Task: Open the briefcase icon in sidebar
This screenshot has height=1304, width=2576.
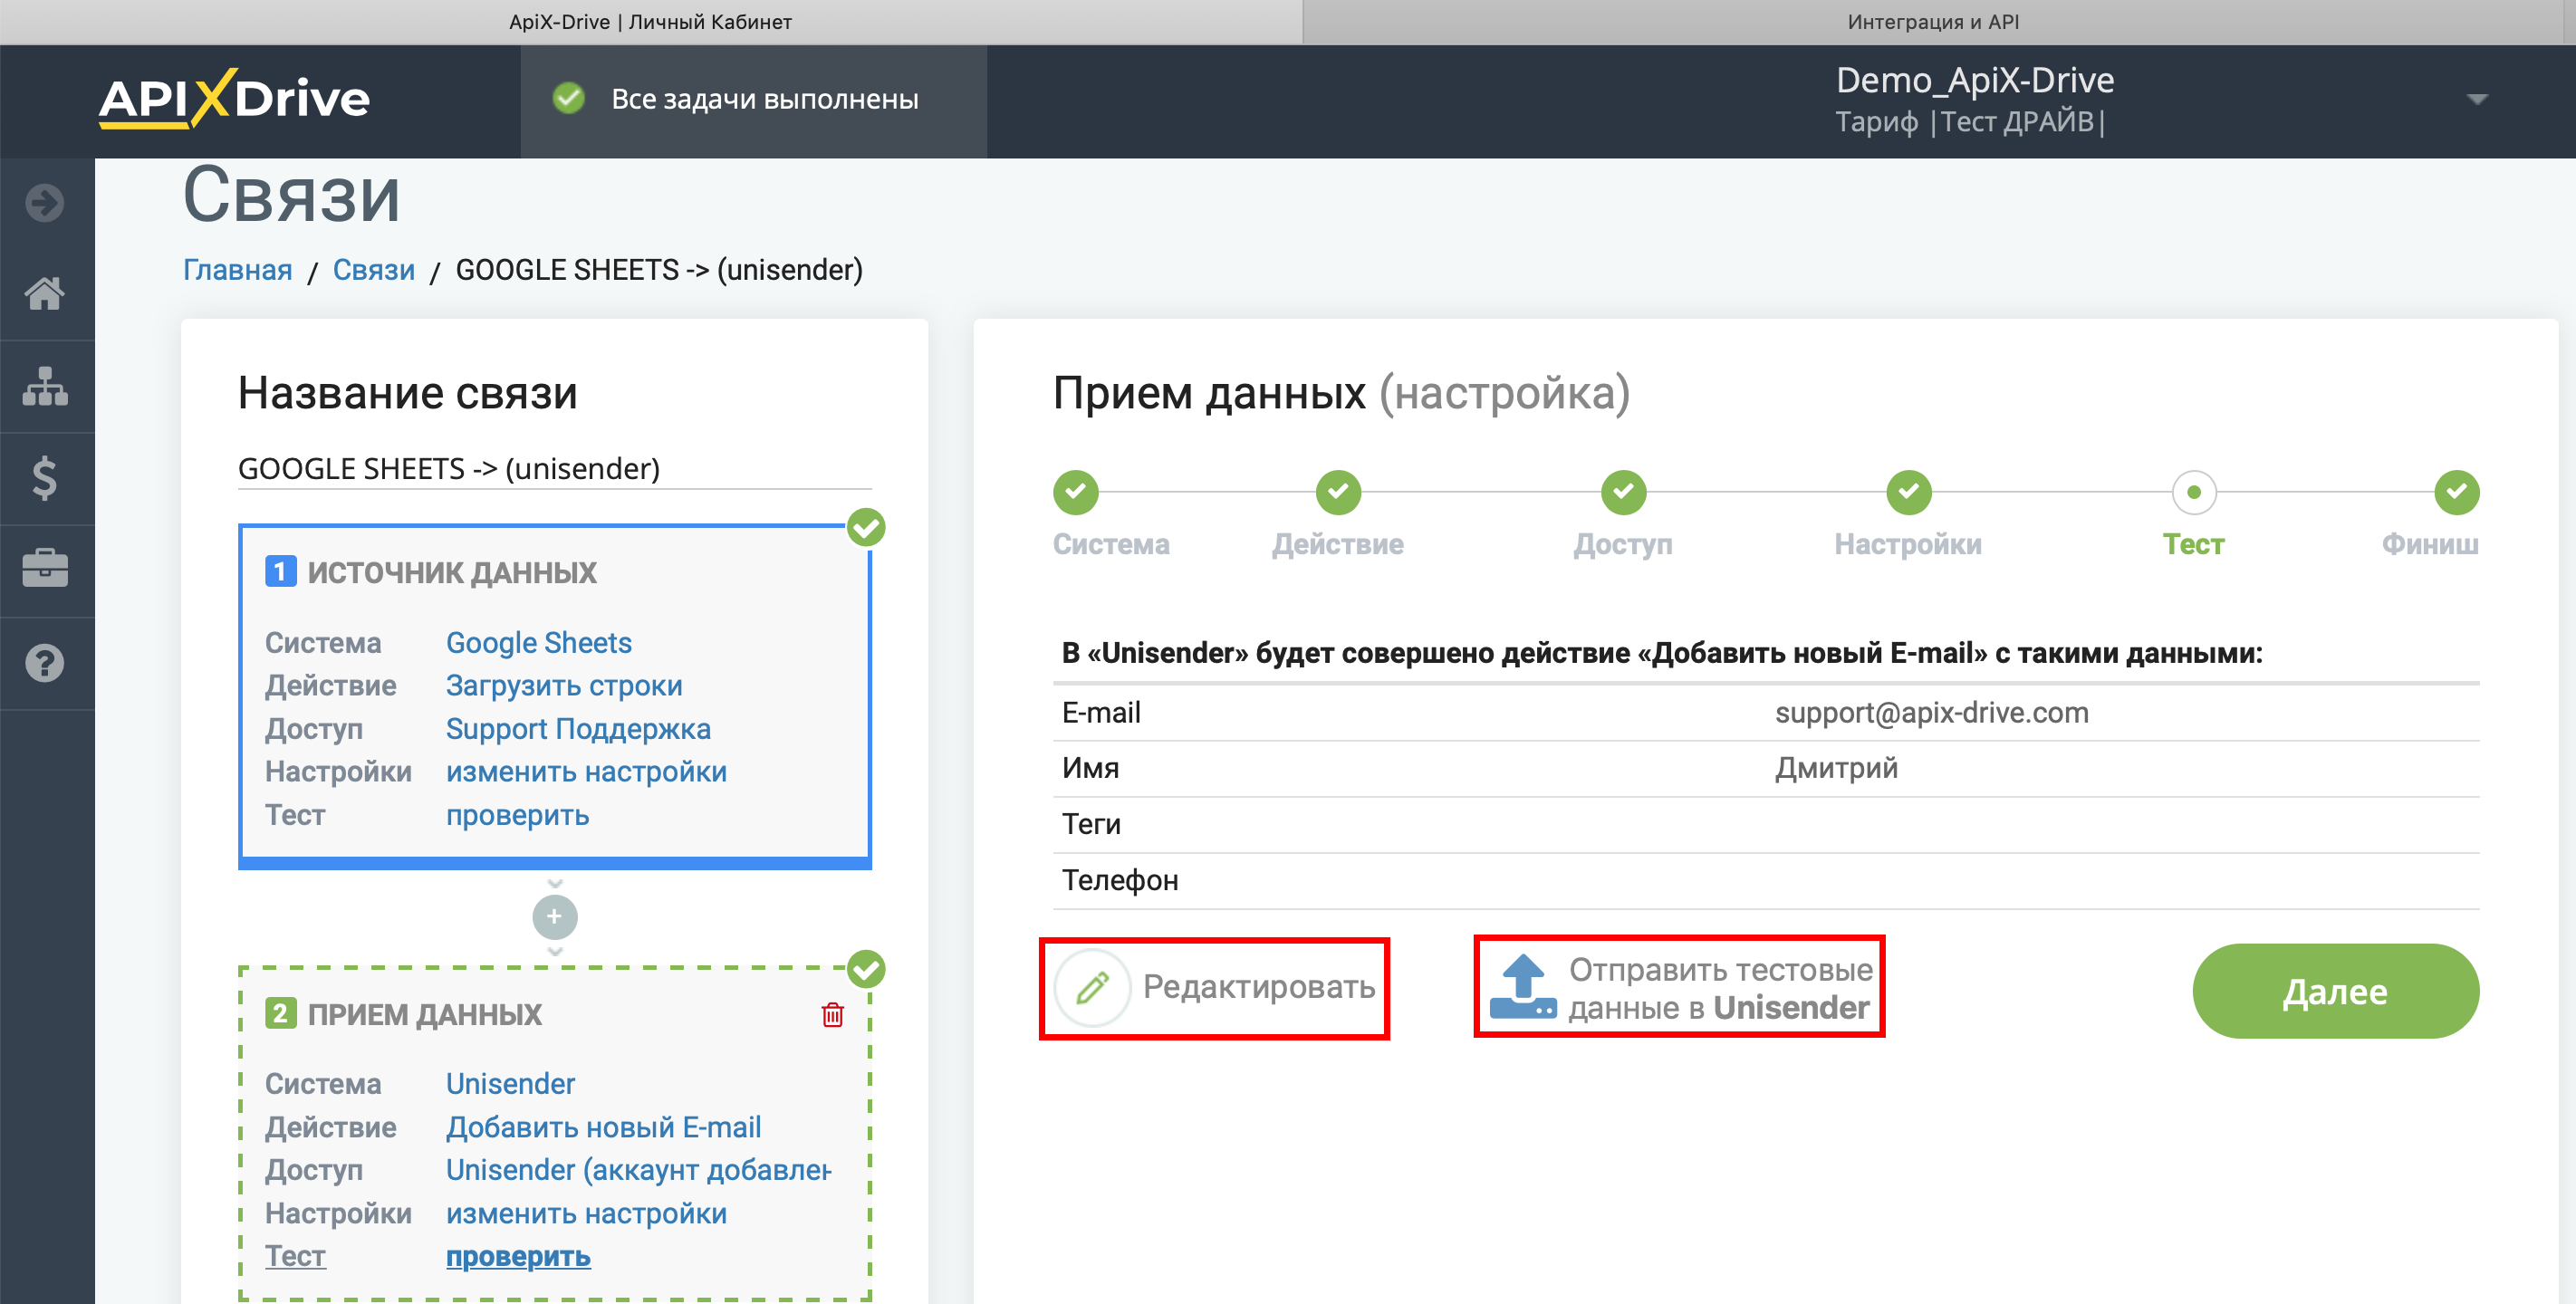Action: (x=45, y=569)
